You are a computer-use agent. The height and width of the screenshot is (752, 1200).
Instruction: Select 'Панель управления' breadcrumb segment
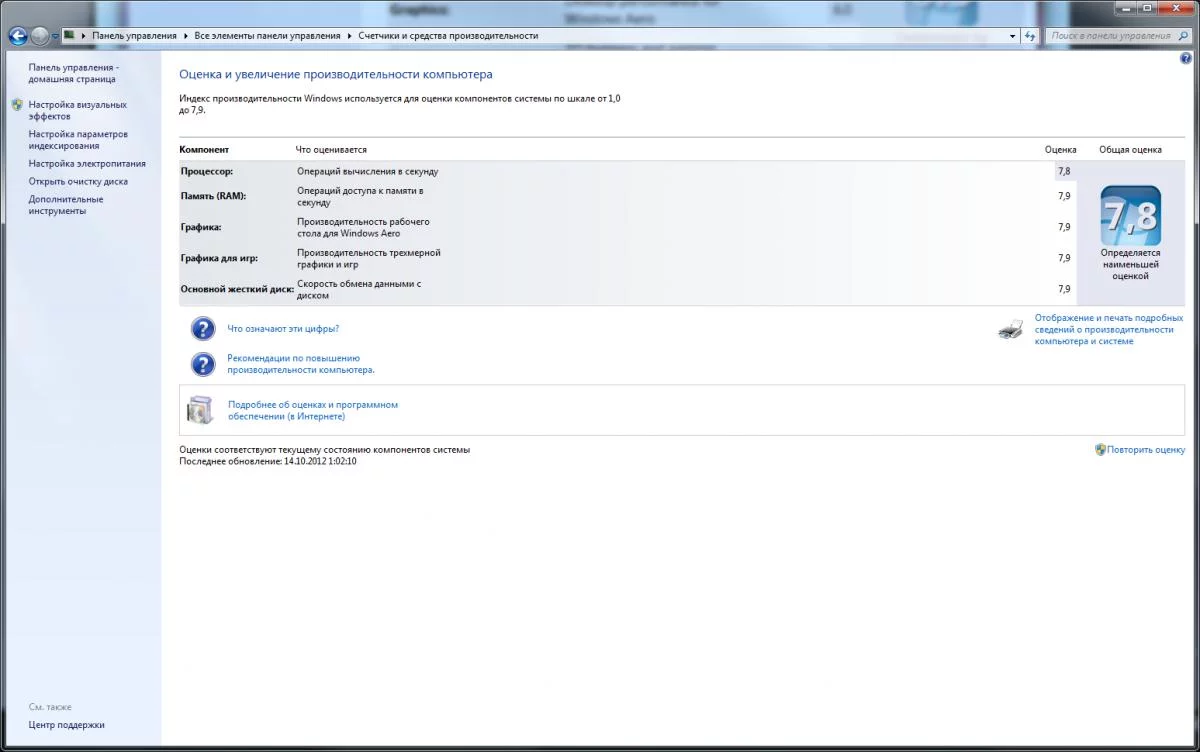coord(134,35)
